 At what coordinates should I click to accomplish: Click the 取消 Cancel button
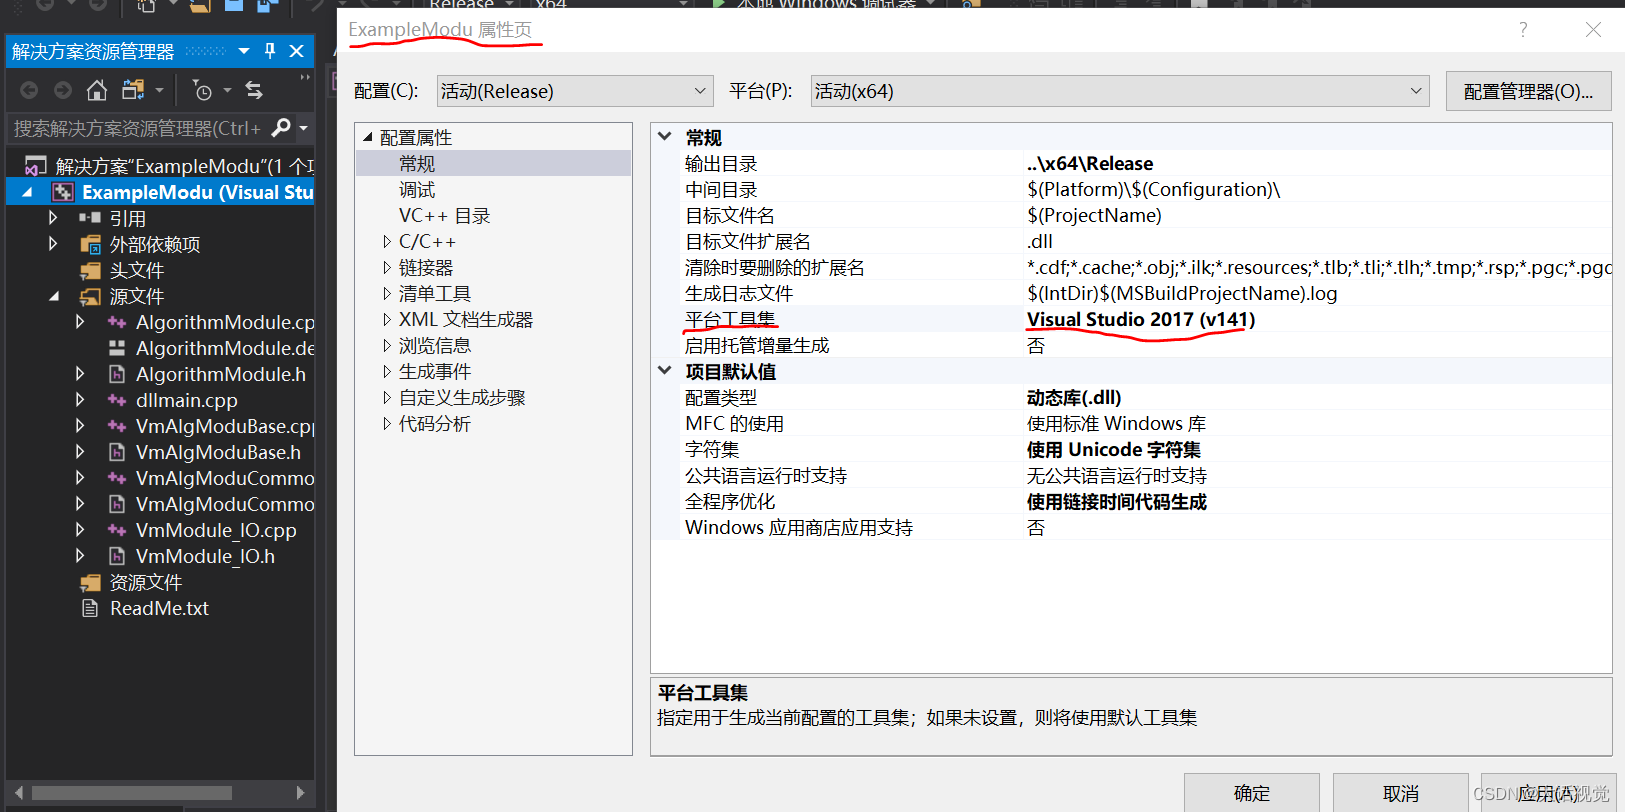[x=1401, y=793]
